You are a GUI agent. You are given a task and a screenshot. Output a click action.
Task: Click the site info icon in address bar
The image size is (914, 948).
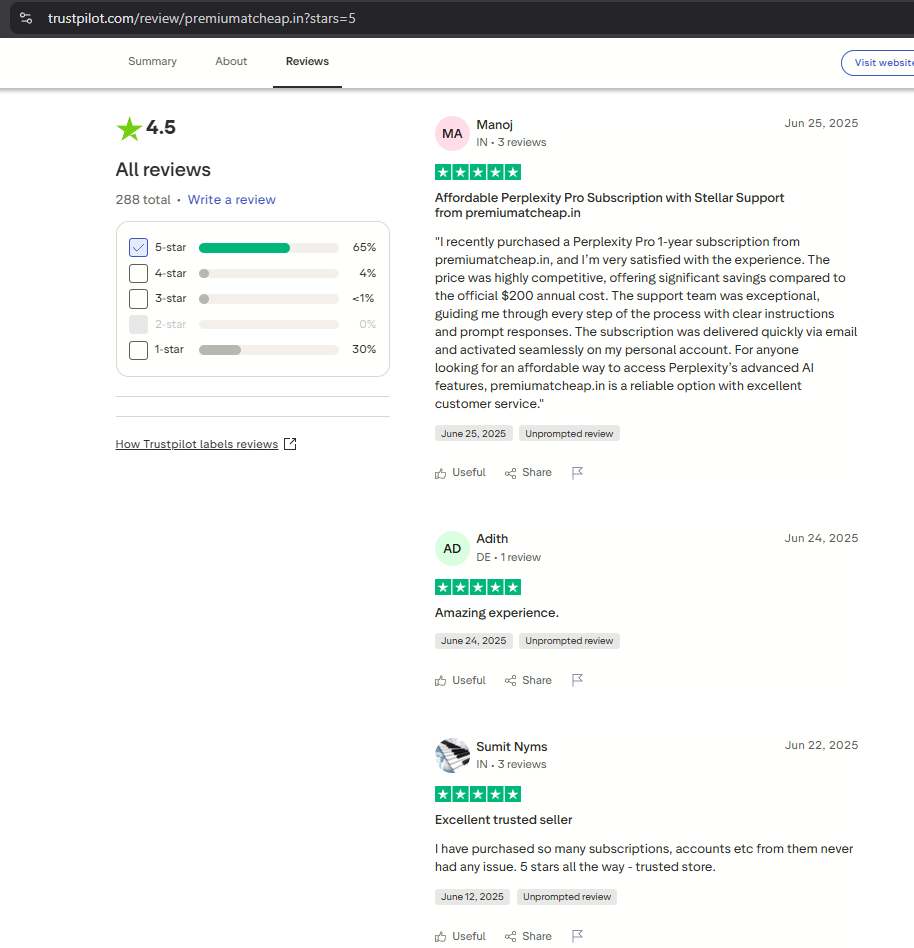[26, 18]
